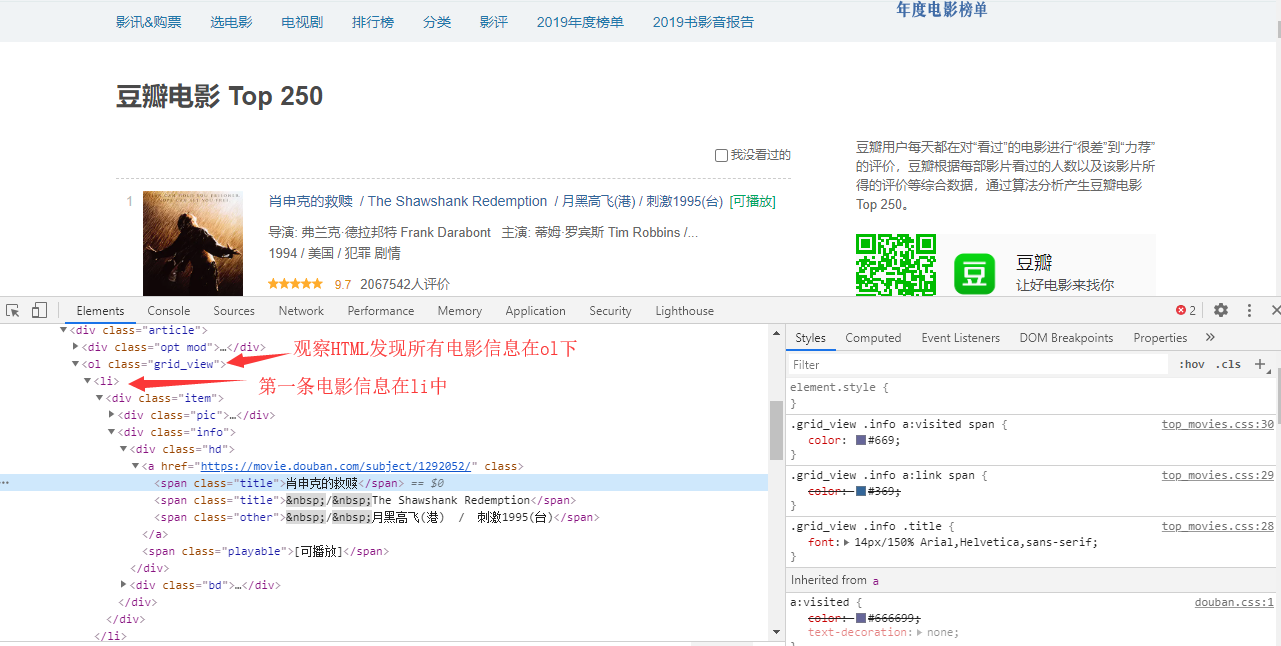Collapse the ol class="grid_view" node
Viewport: 1281px width, 646px height.
(x=76, y=364)
